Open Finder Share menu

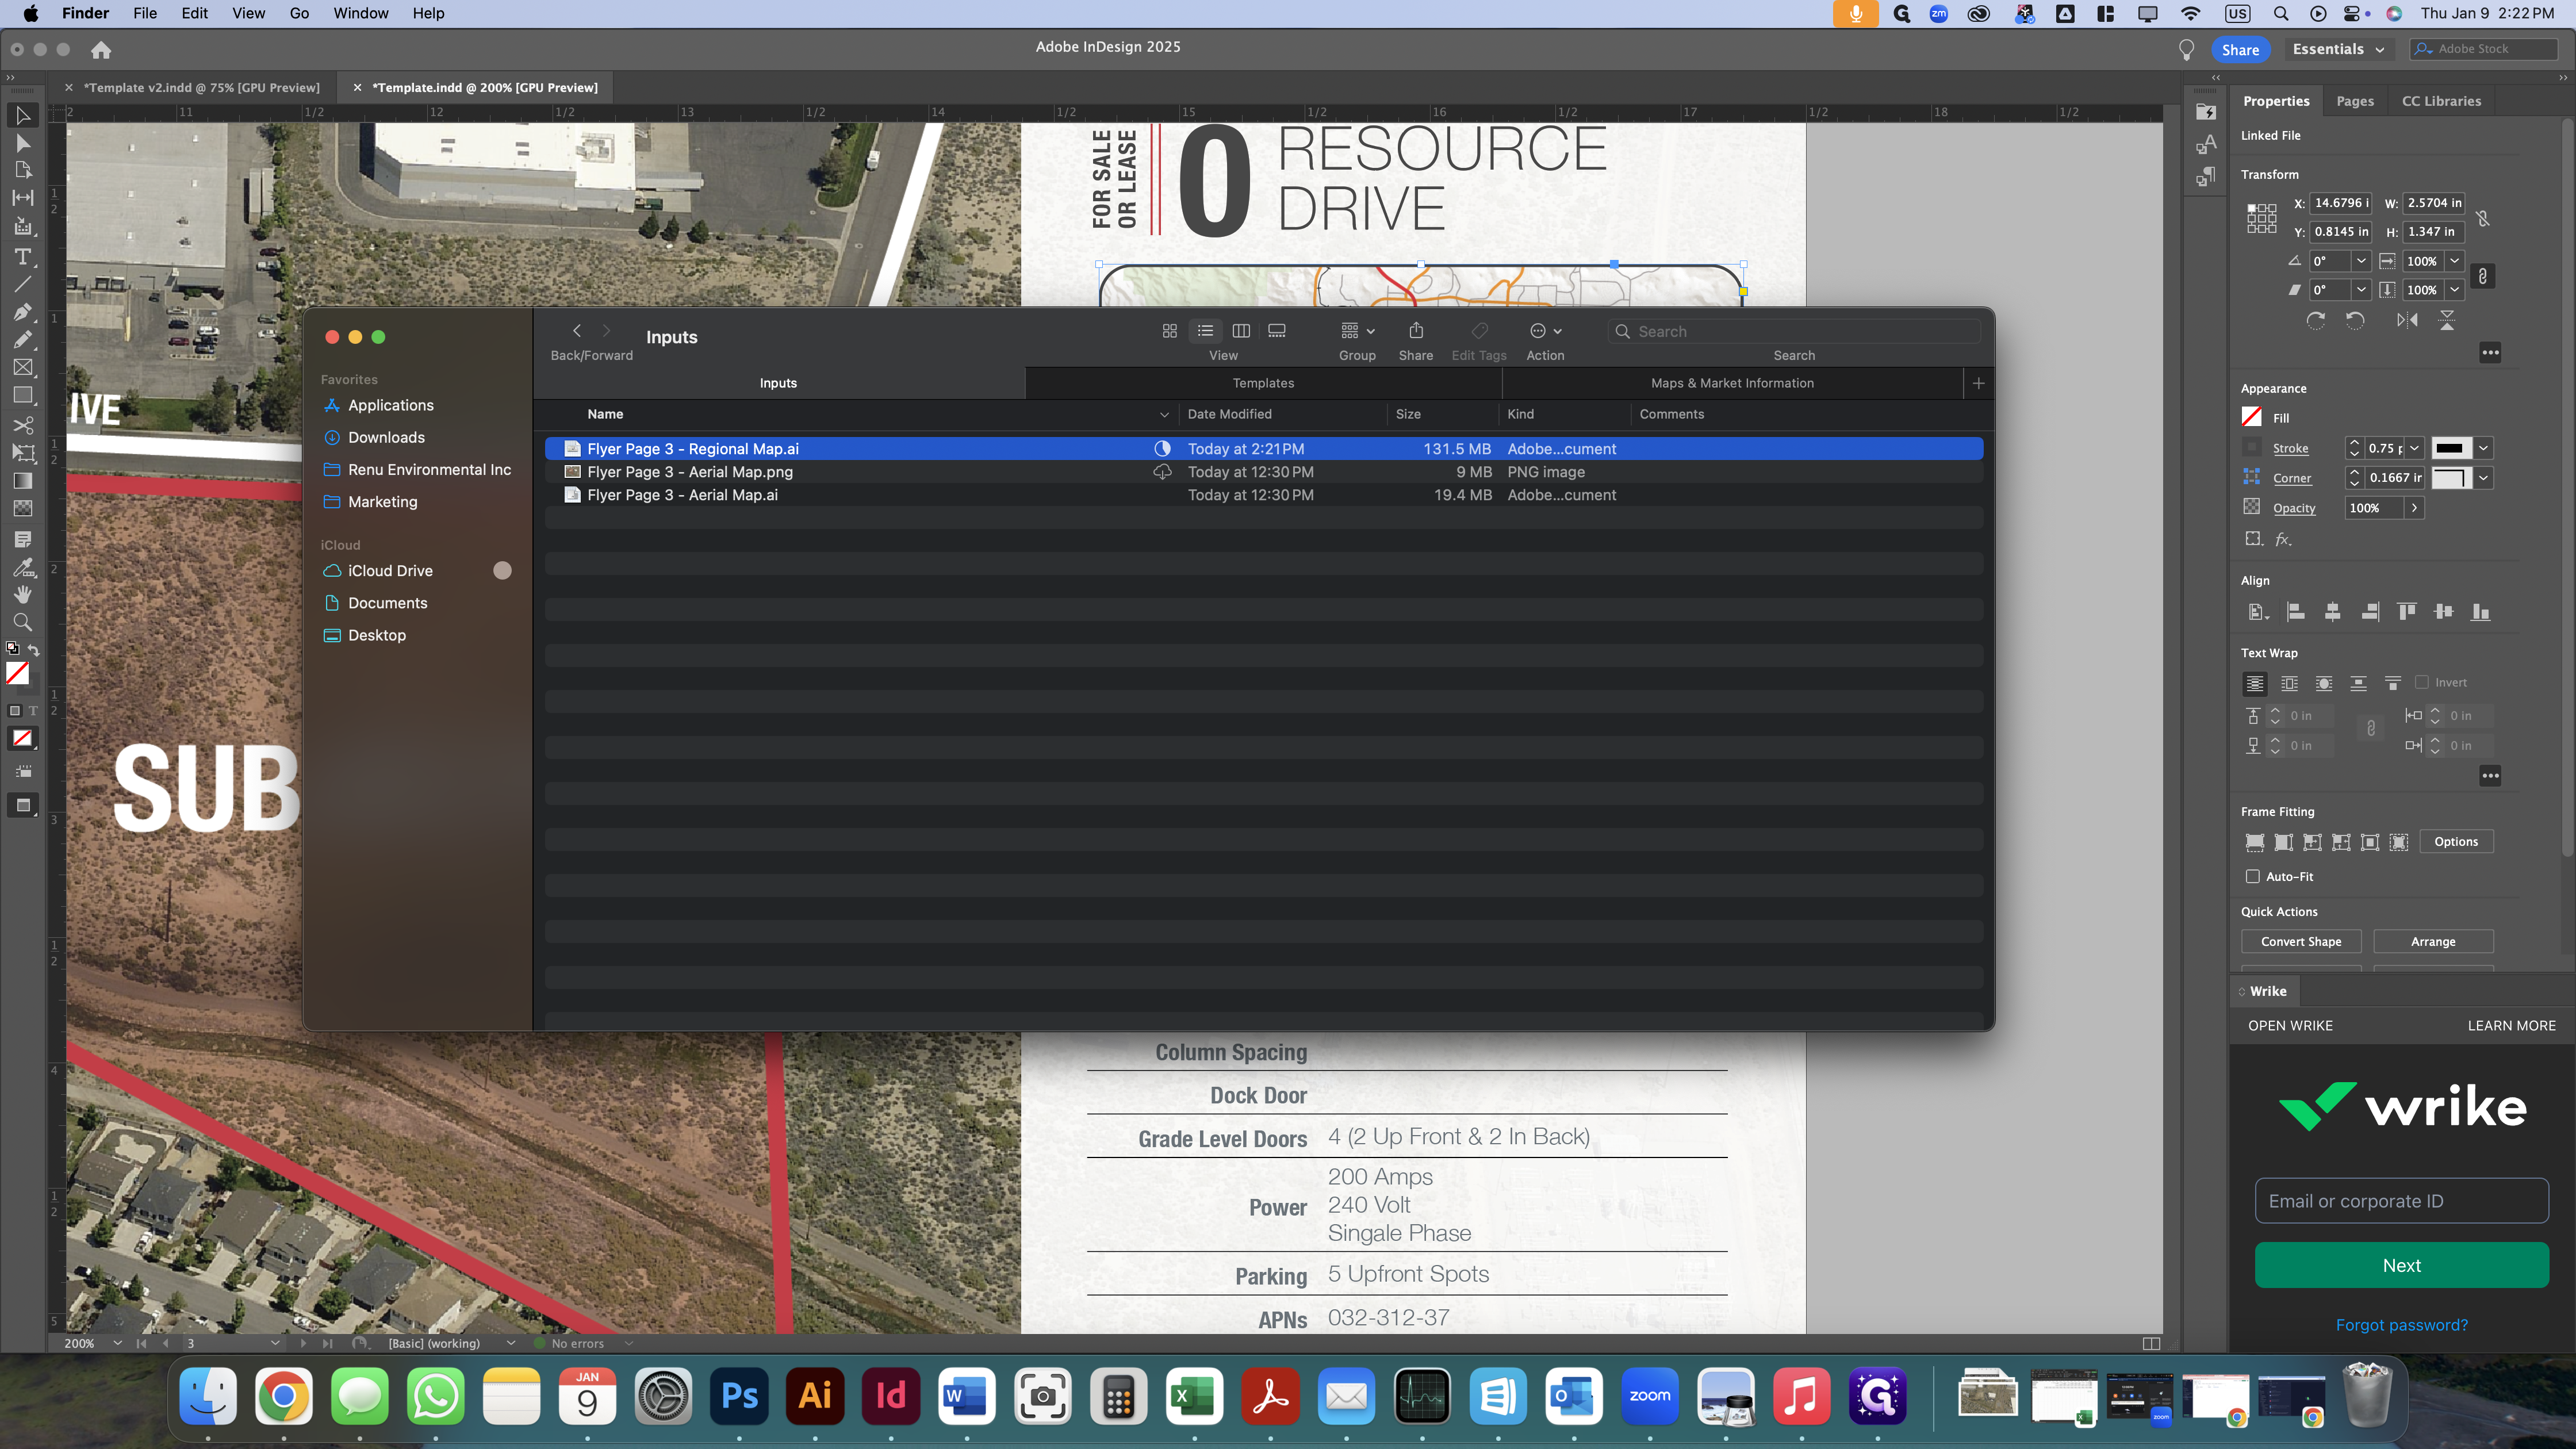click(1416, 331)
